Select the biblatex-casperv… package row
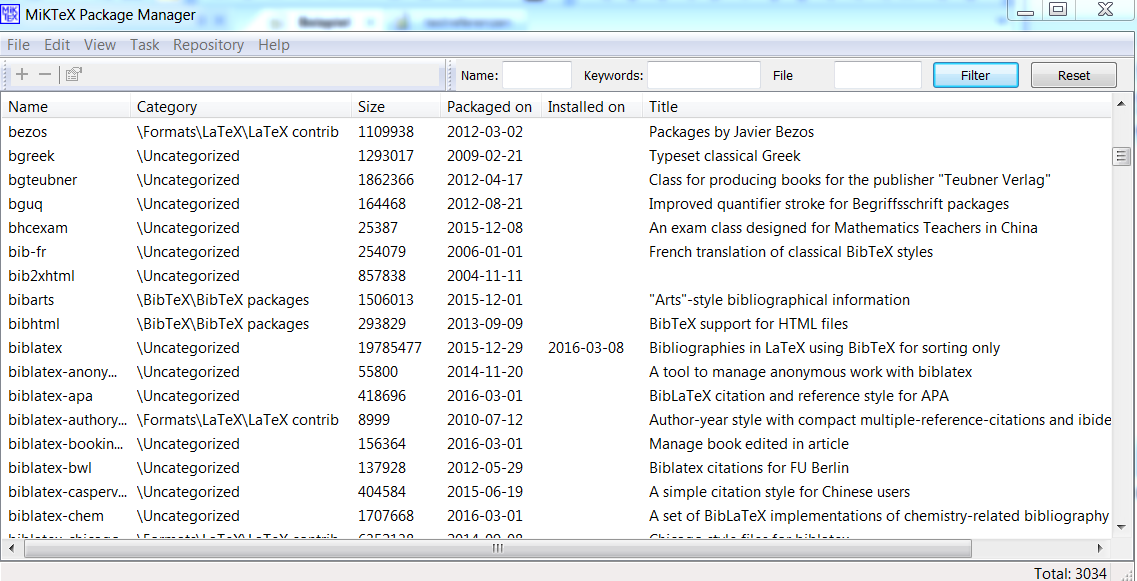This screenshot has width=1137, height=581. click(x=557, y=492)
